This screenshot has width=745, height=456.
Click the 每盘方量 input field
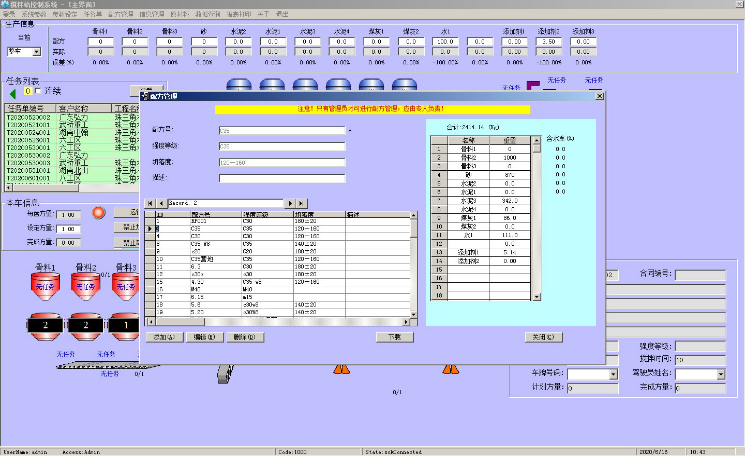point(68,215)
